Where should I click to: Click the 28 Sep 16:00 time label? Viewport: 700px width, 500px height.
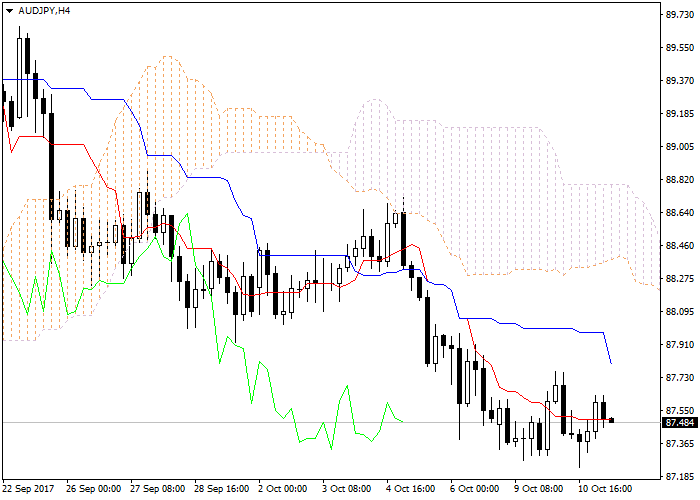click(x=221, y=489)
